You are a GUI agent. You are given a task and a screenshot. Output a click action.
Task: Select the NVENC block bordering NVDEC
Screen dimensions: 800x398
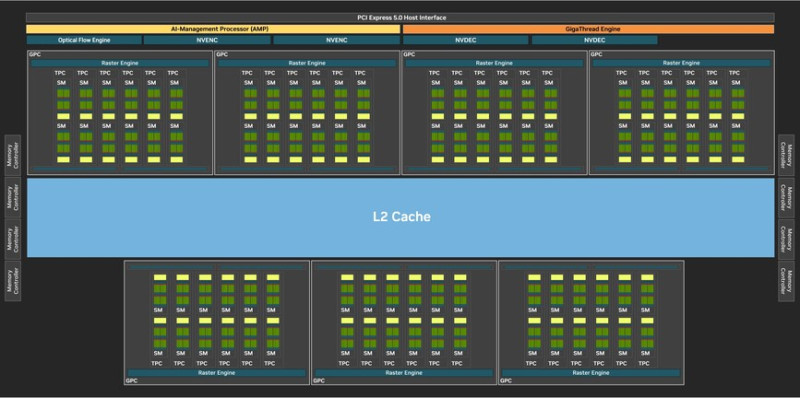pos(337,40)
